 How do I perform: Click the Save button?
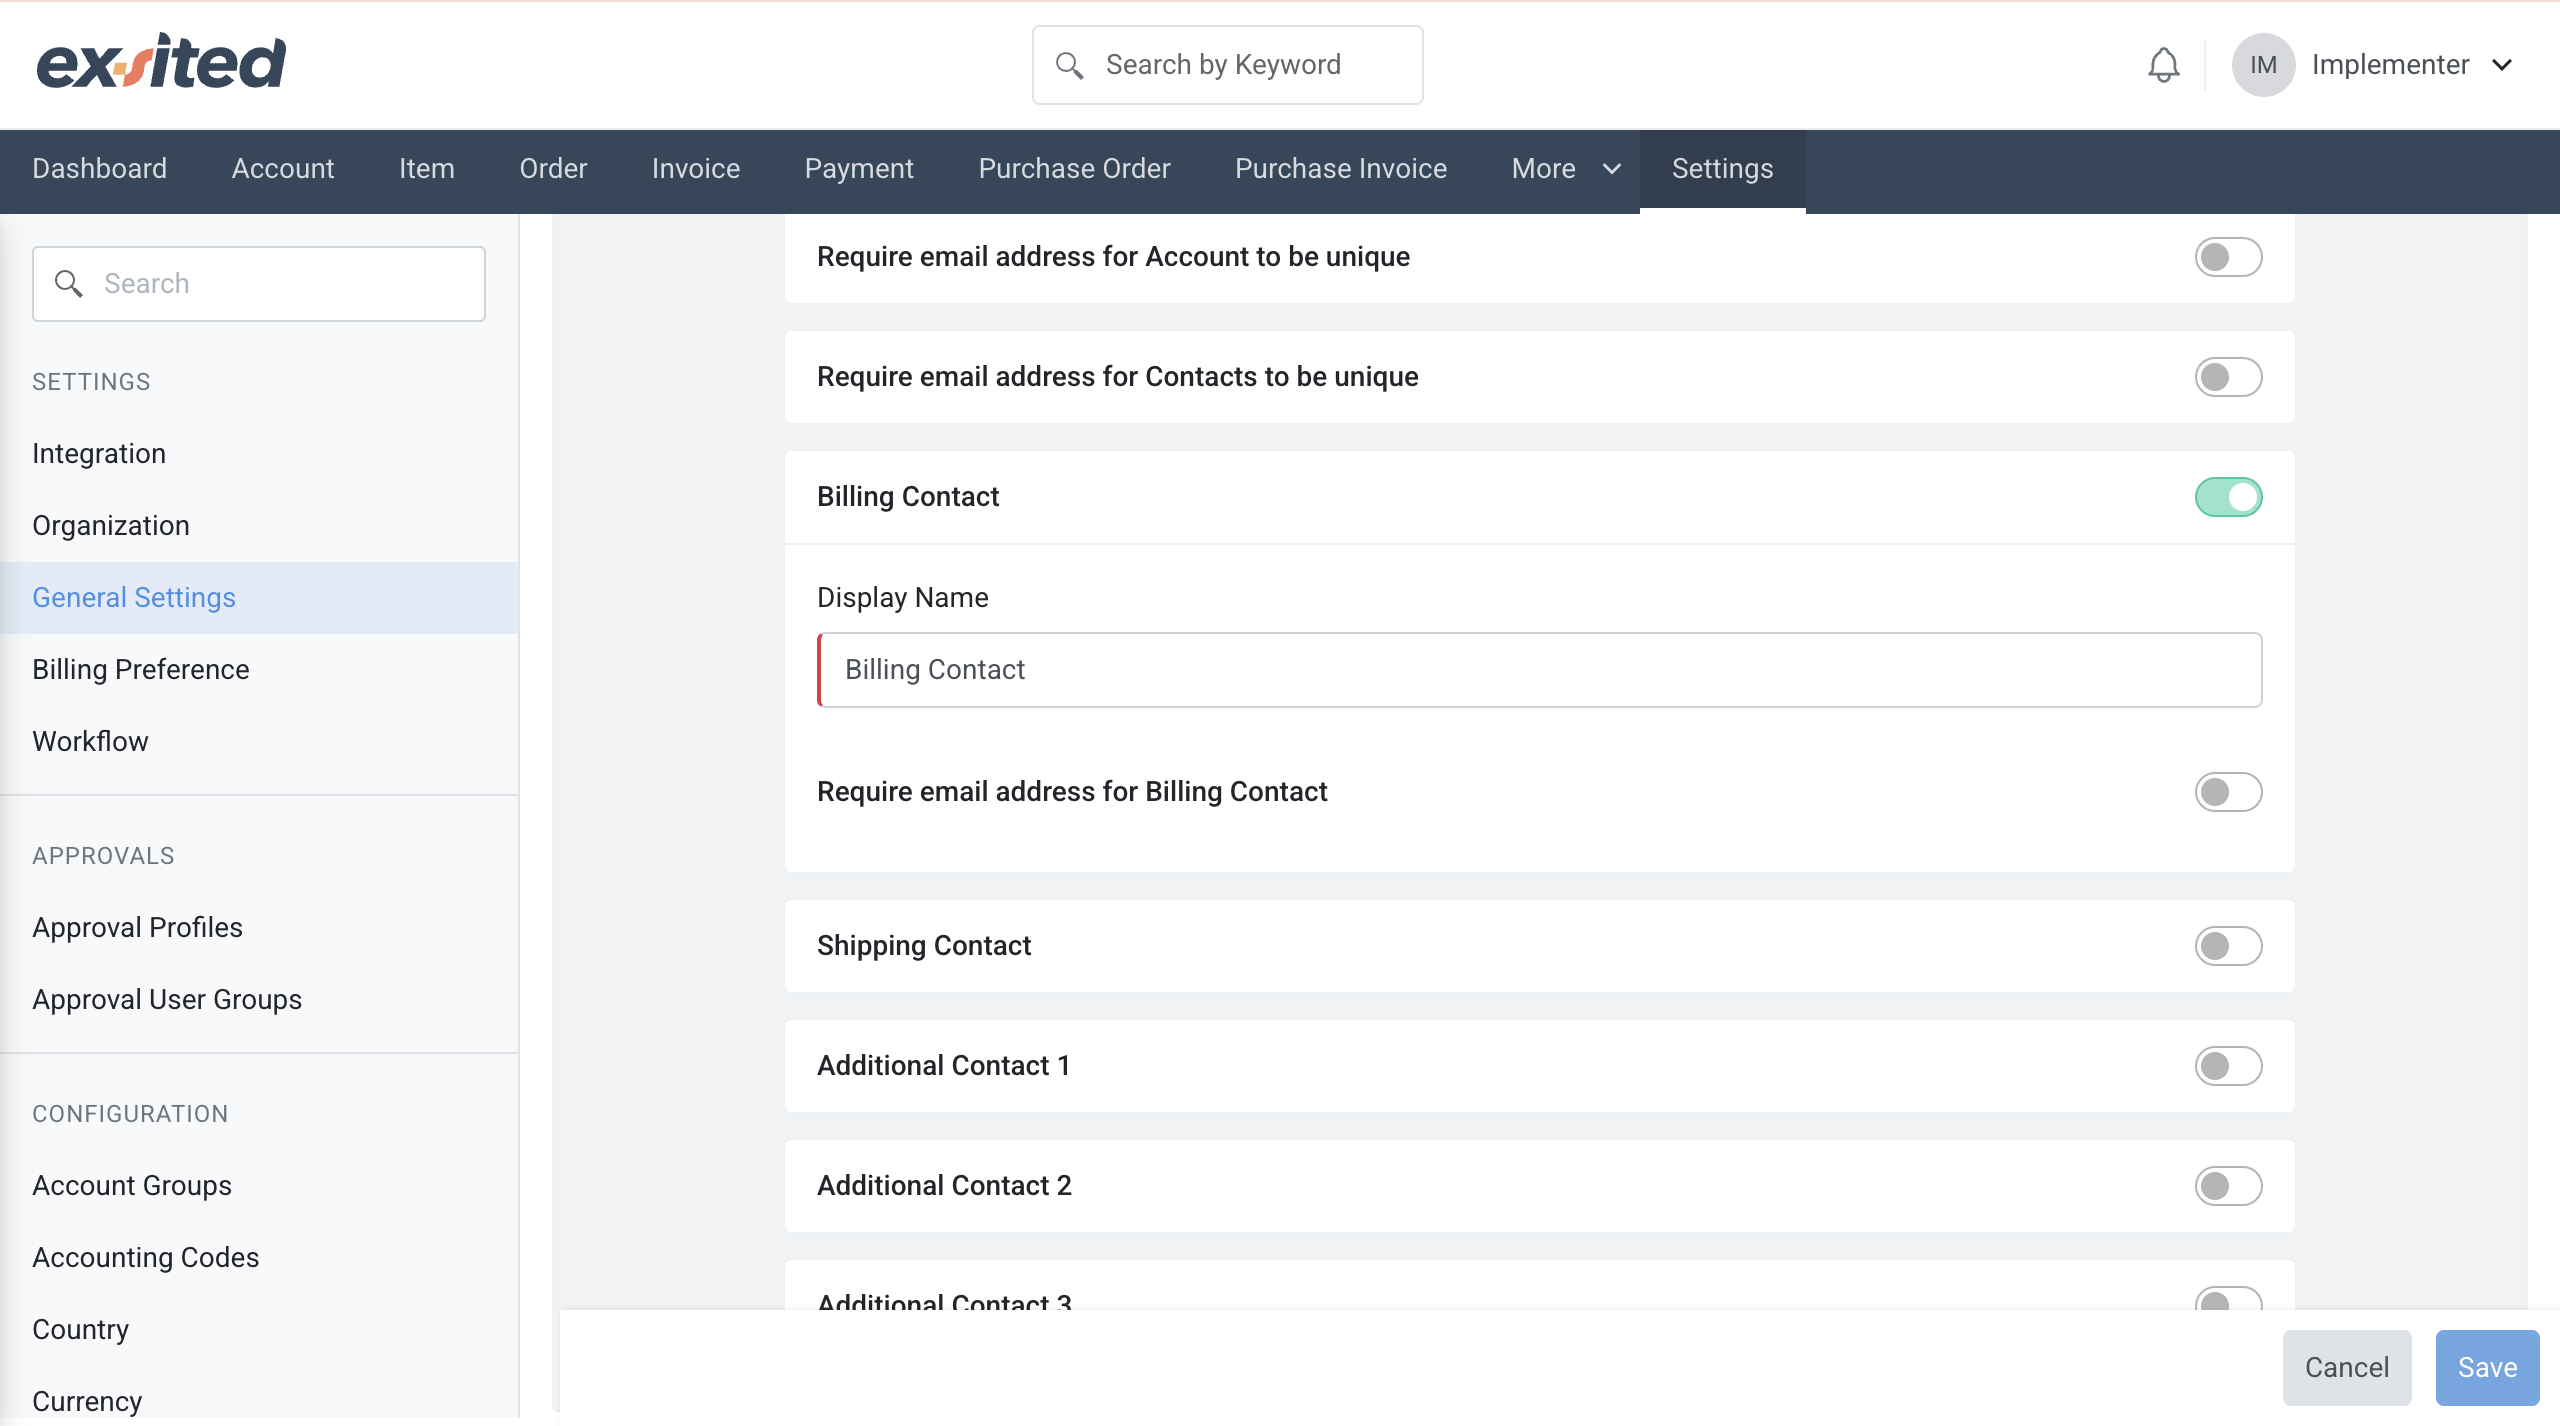coord(2487,1367)
